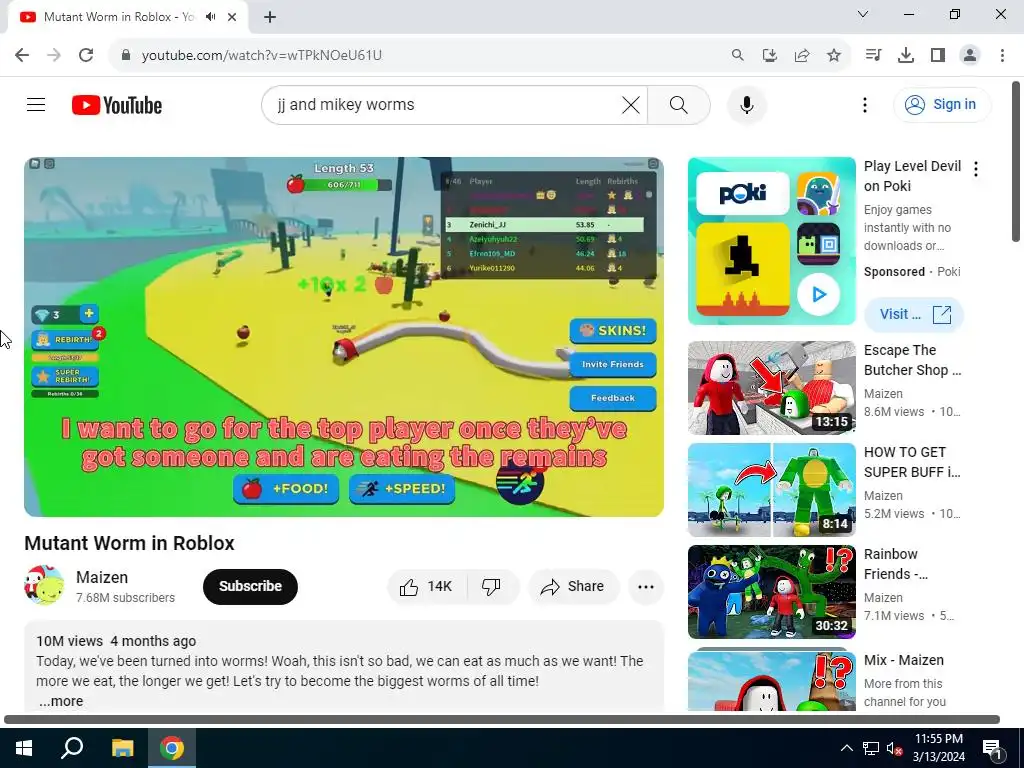The height and width of the screenshot is (768, 1024).
Task: Click Visit button on Poki ad
Action: point(914,314)
